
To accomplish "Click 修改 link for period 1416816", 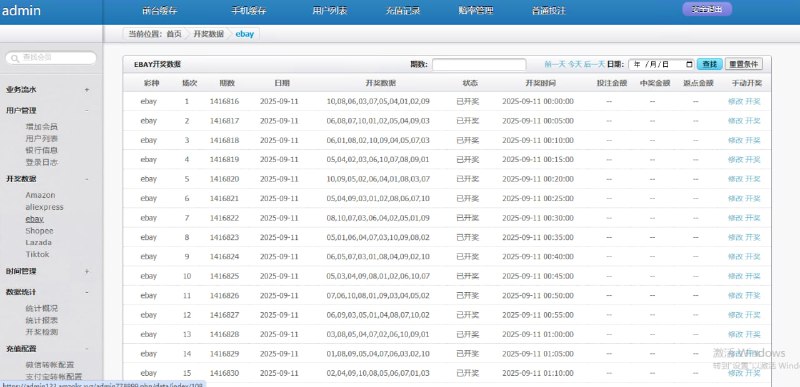I will [x=735, y=101].
